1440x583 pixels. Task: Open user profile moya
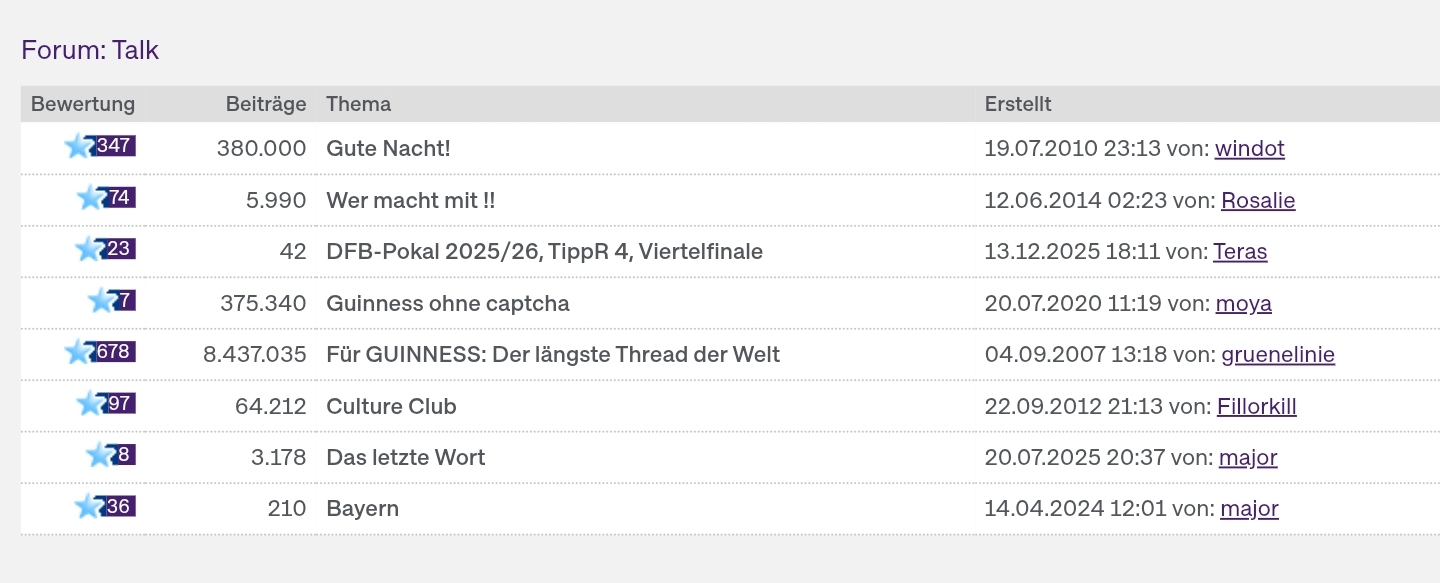1243,304
